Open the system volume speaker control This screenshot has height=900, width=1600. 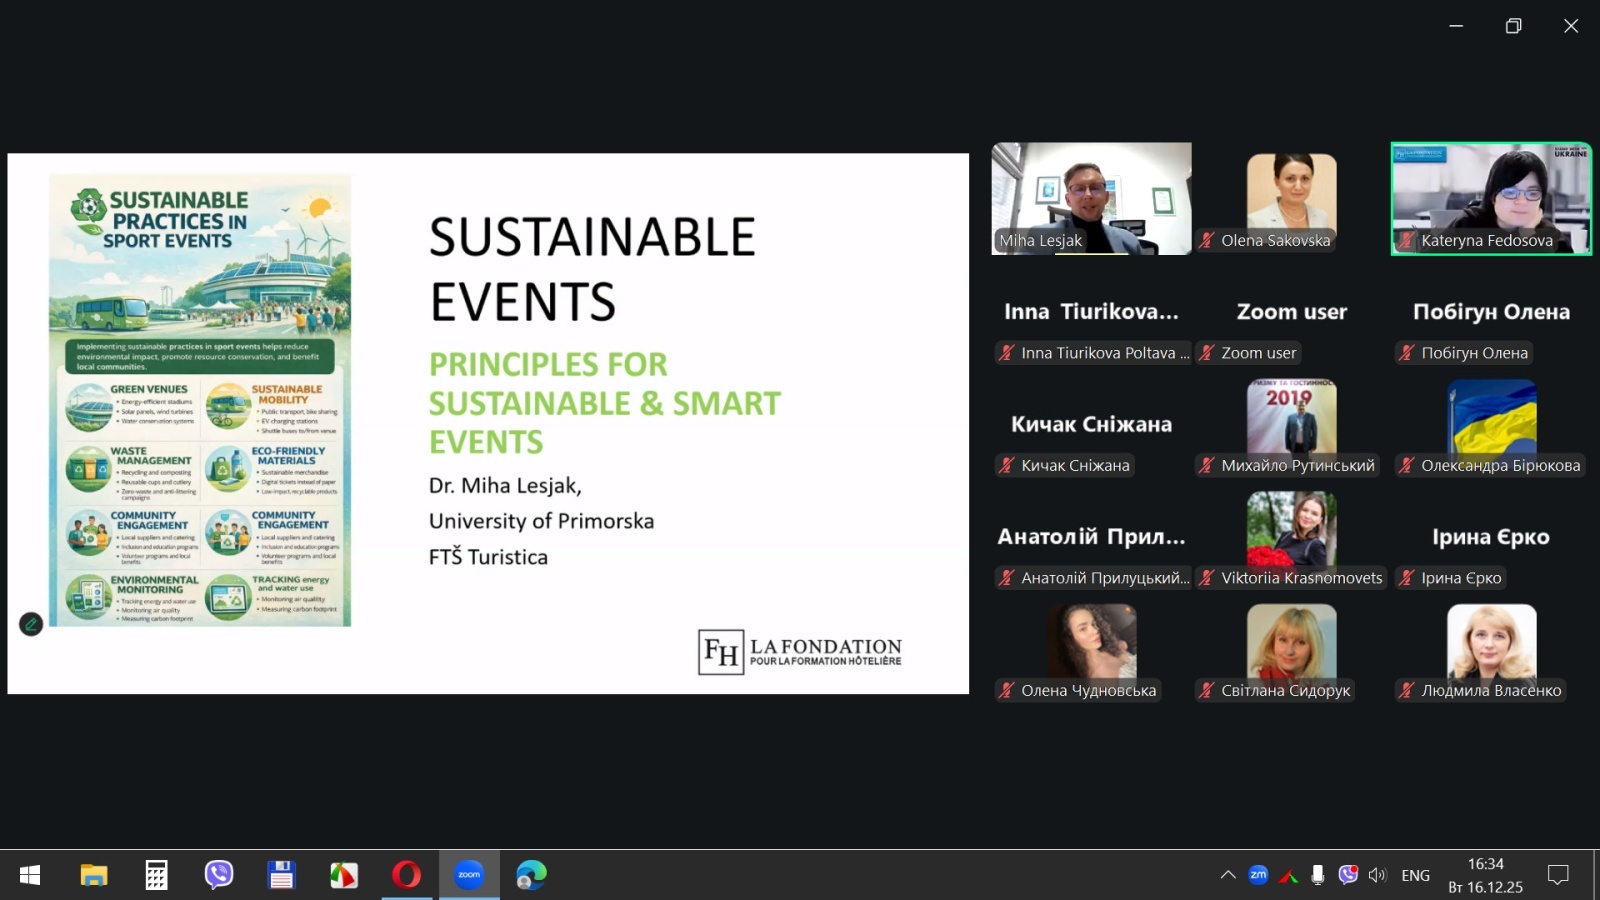(1378, 875)
